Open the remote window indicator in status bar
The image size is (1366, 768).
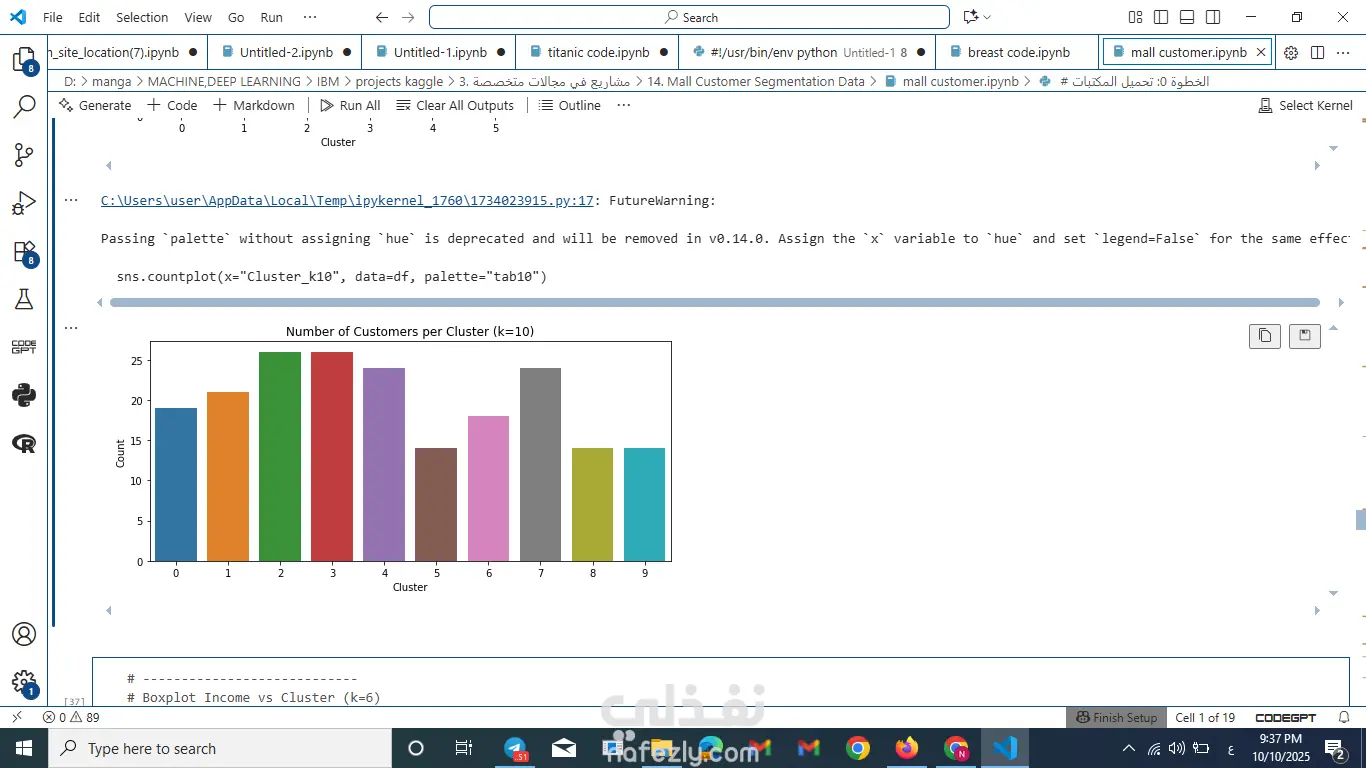pos(16,717)
